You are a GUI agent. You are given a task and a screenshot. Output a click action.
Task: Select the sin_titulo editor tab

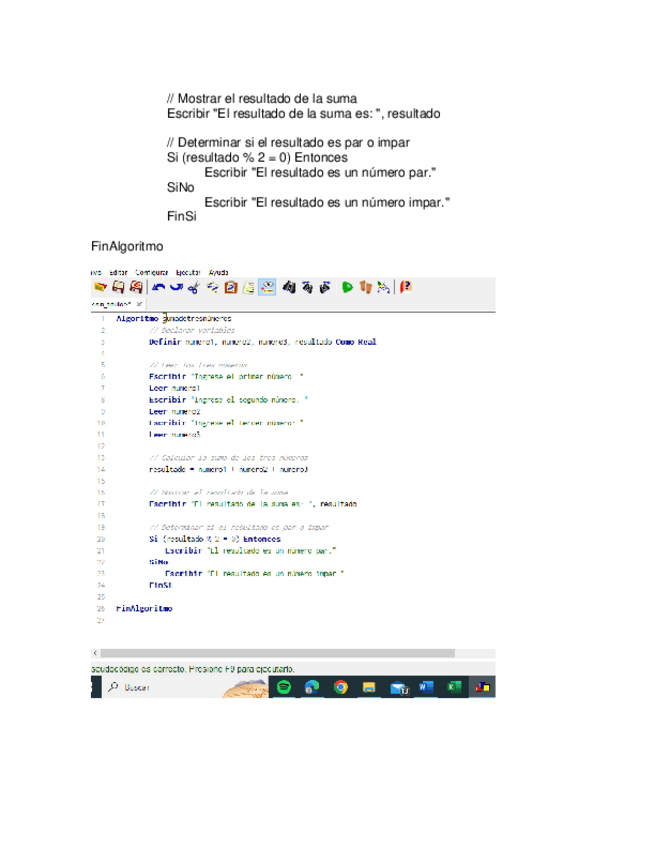click(x=111, y=304)
